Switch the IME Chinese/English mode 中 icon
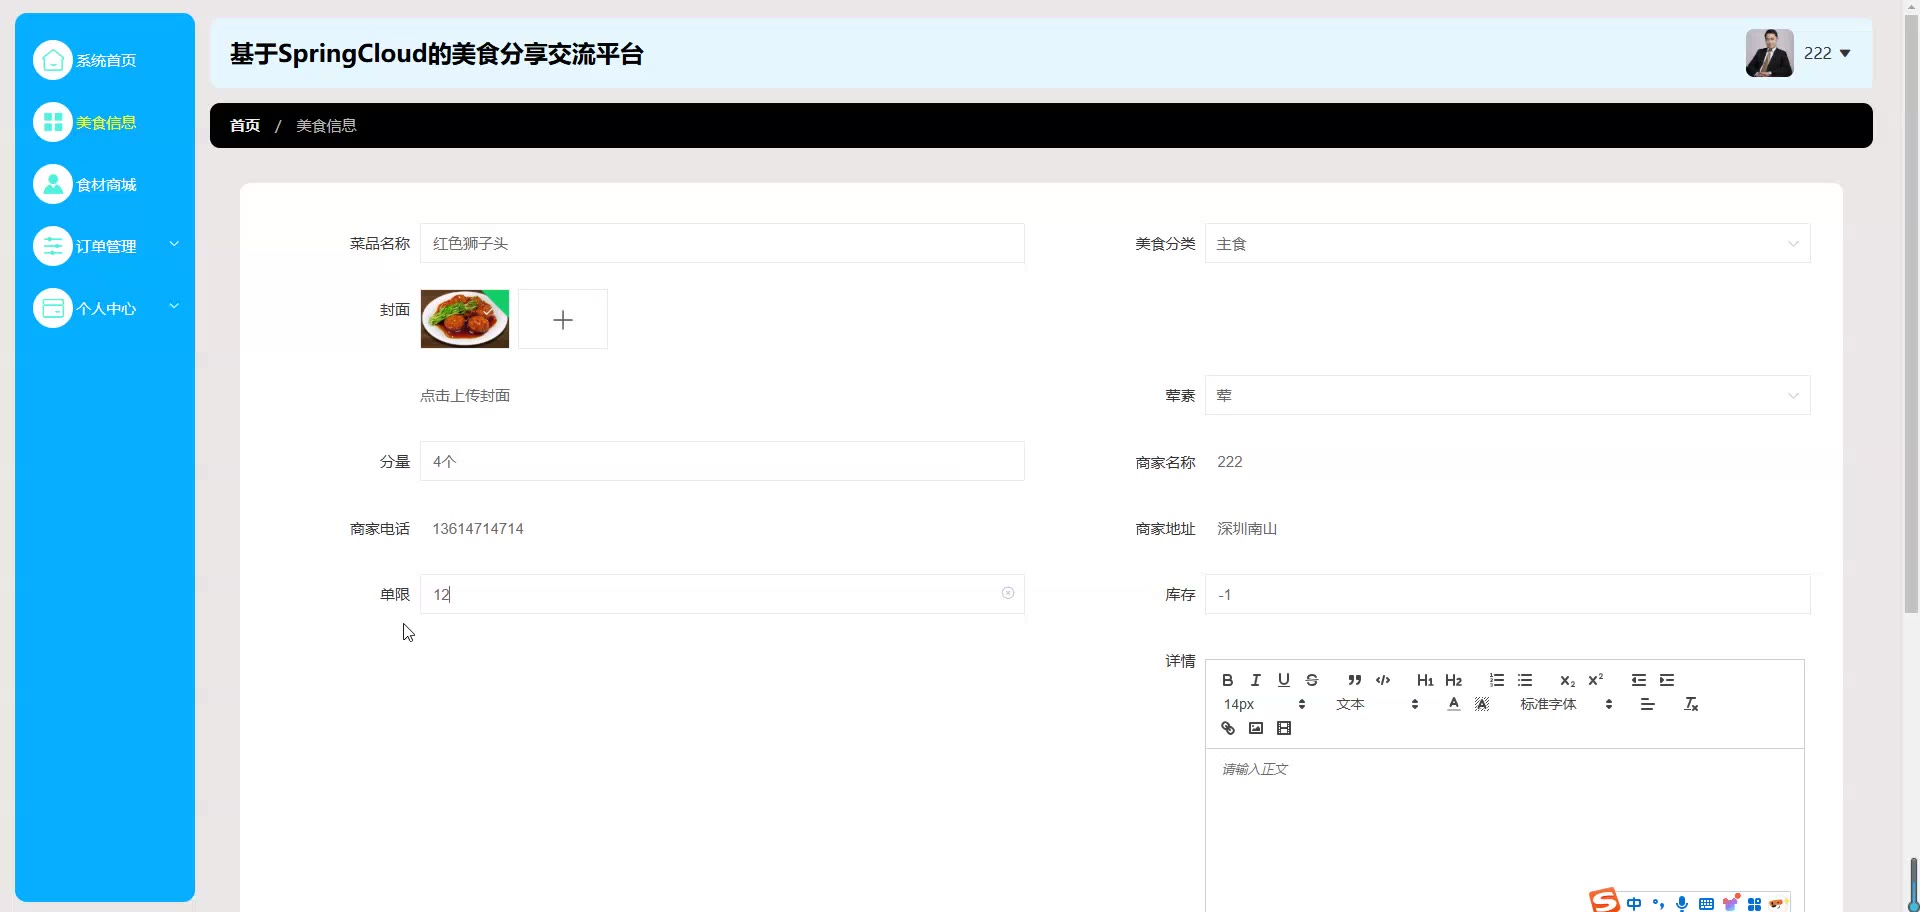 pyautogui.click(x=1634, y=903)
